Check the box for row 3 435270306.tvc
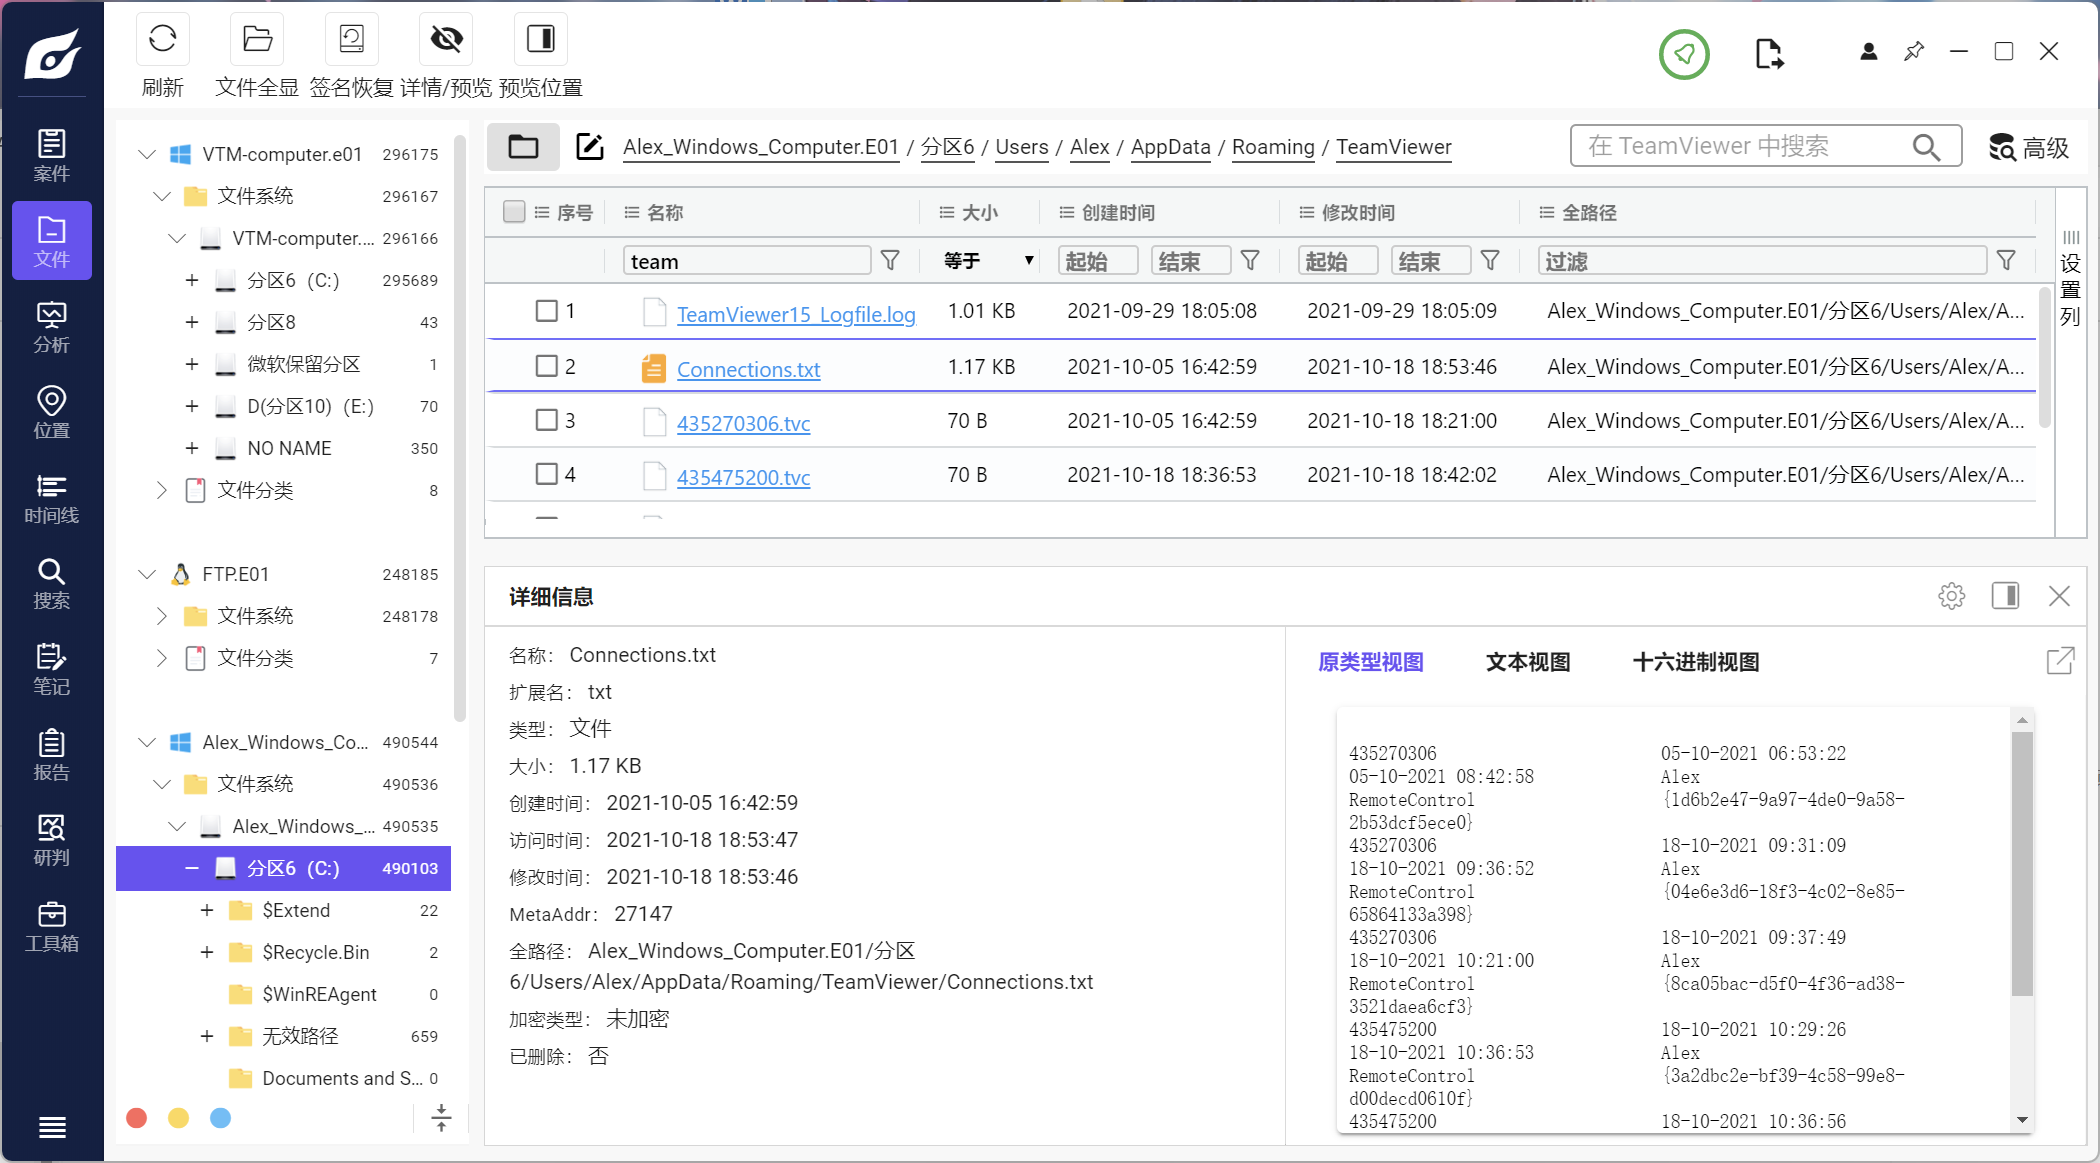The height and width of the screenshot is (1163, 2100). [546, 420]
